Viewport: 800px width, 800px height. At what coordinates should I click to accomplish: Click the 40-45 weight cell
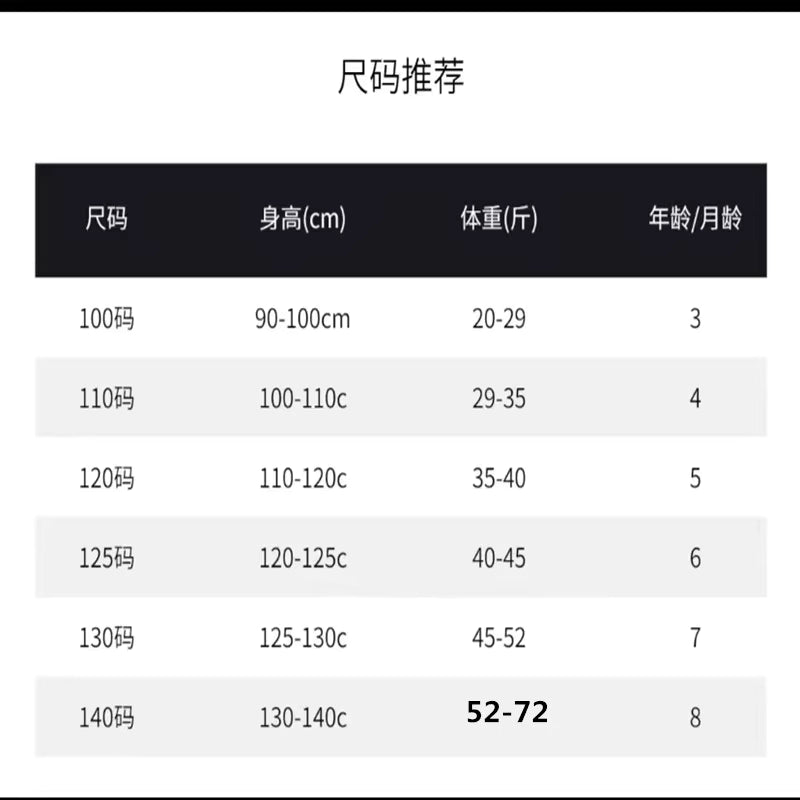[x=498, y=558]
